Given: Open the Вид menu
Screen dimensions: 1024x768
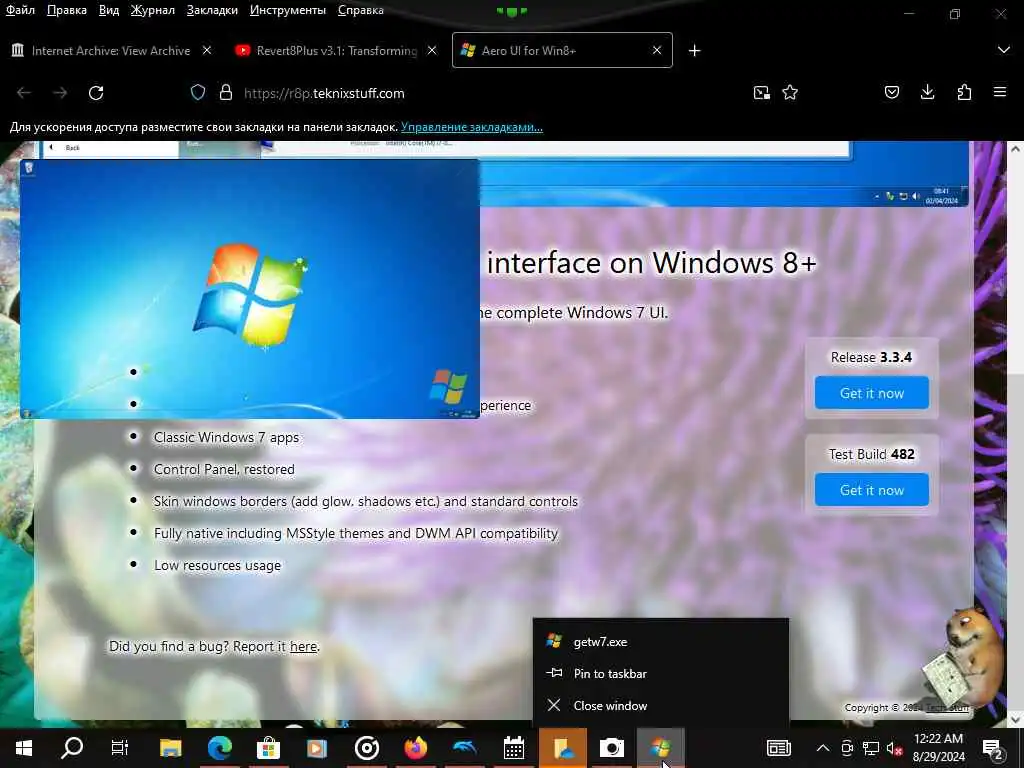Looking at the screenshot, I should pyautogui.click(x=109, y=10).
